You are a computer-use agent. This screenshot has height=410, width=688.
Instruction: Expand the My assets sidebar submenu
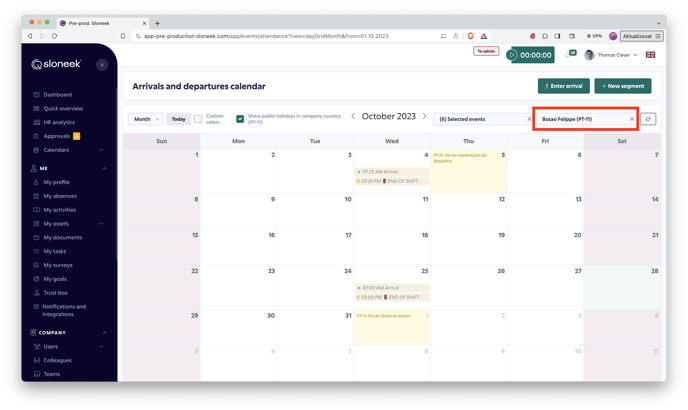pyautogui.click(x=101, y=224)
